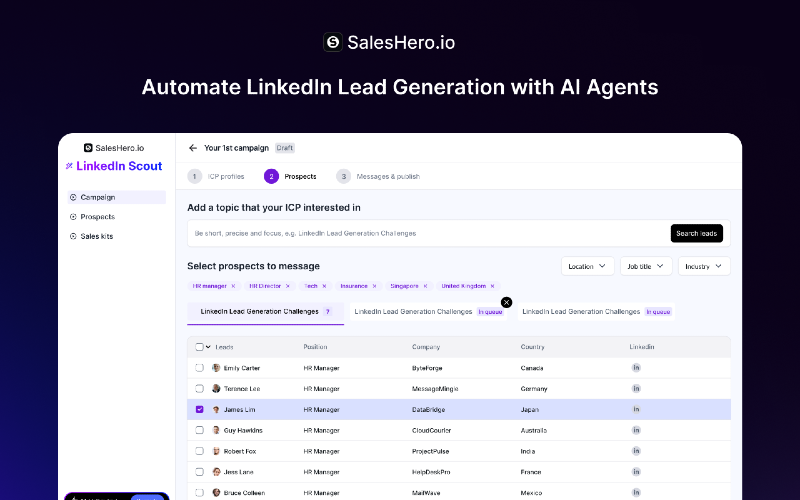Click the country cell France
Screen dimensions: 800x500
click(x=531, y=472)
